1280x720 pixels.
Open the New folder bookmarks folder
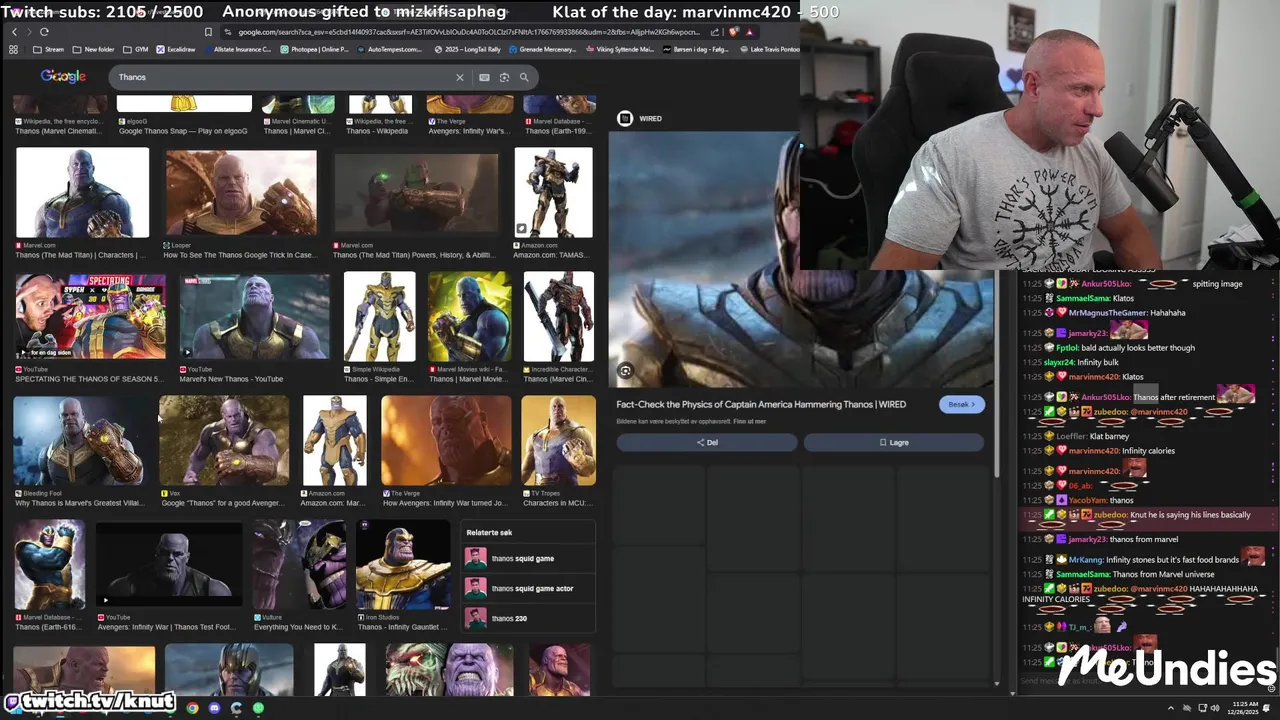click(x=93, y=49)
